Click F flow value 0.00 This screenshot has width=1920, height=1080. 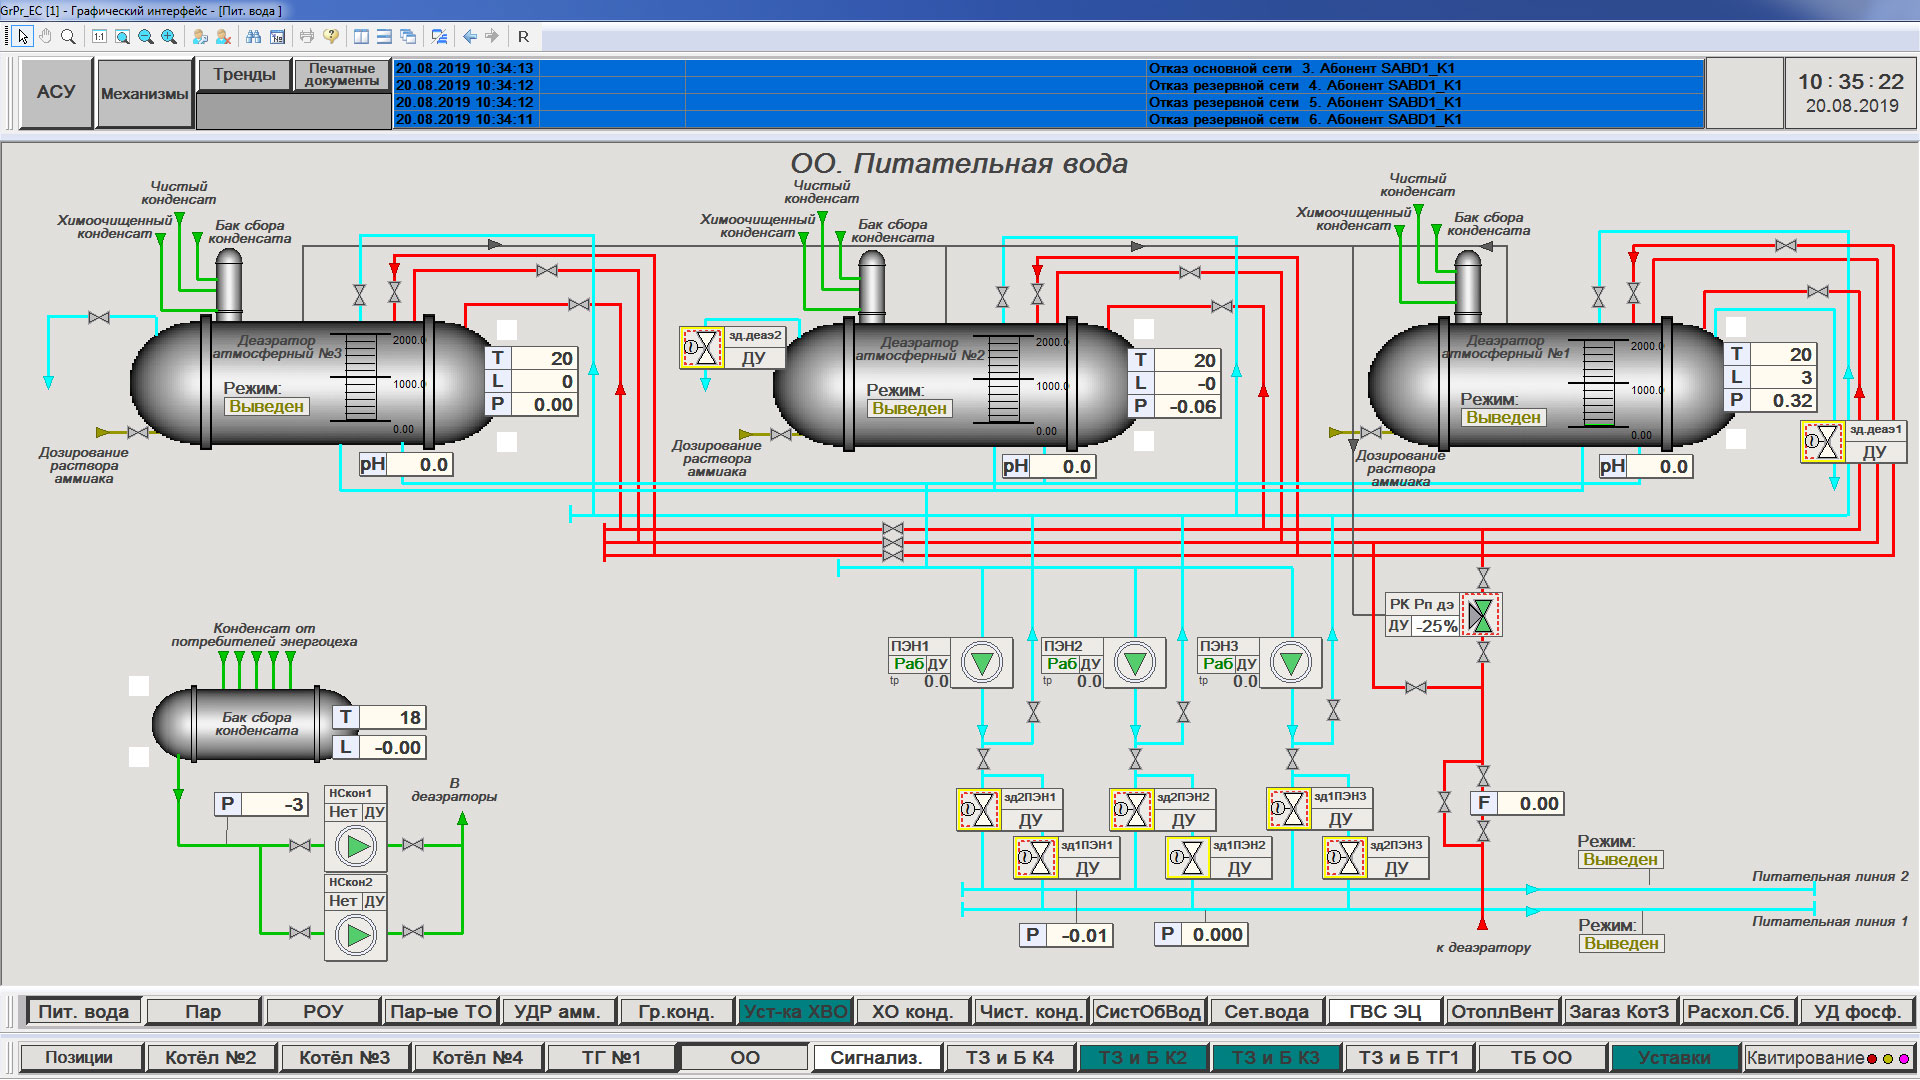(1530, 804)
